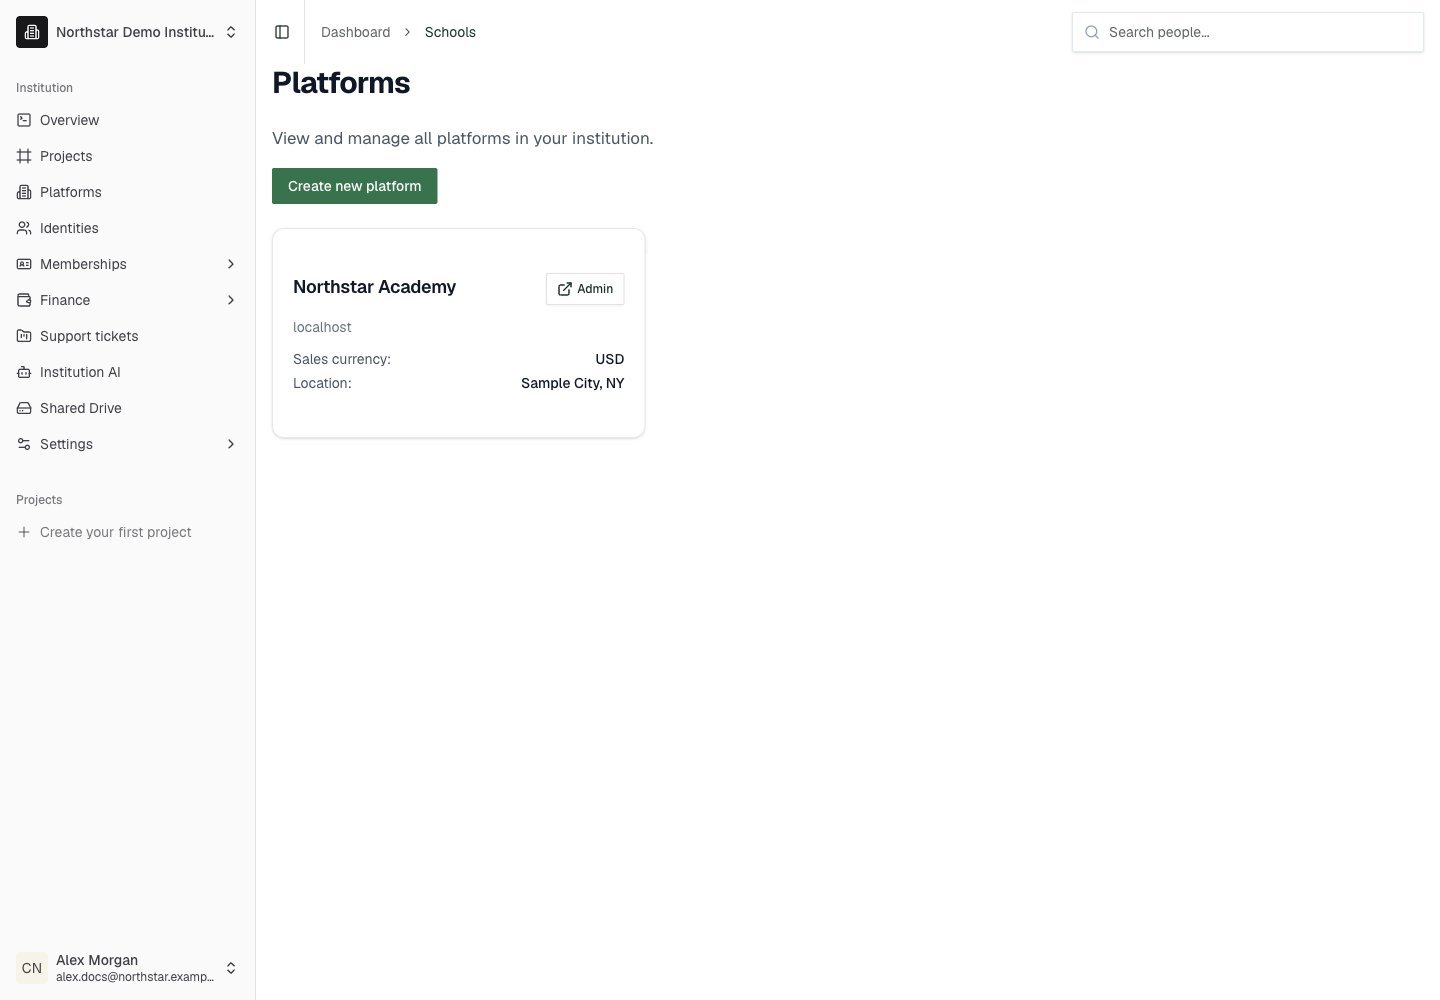Viewport: 1440px width, 1000px height.
Task: Open the Northstar Academy card title
Action: click(374, 287)
